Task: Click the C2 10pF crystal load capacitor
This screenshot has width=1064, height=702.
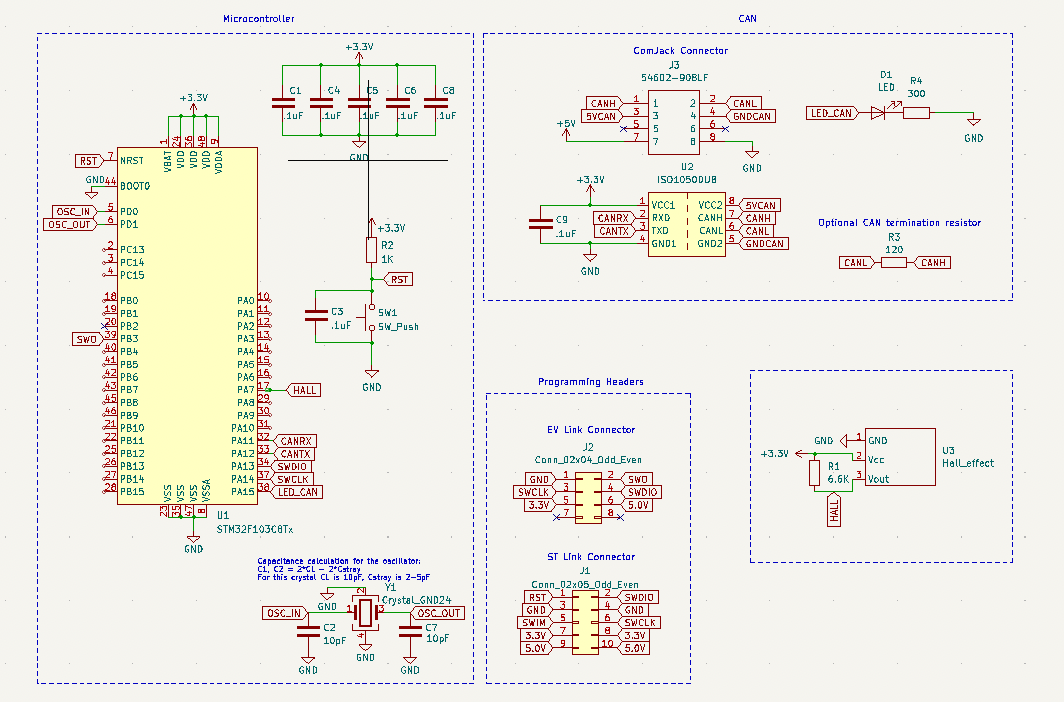Action: pos(308,630)
